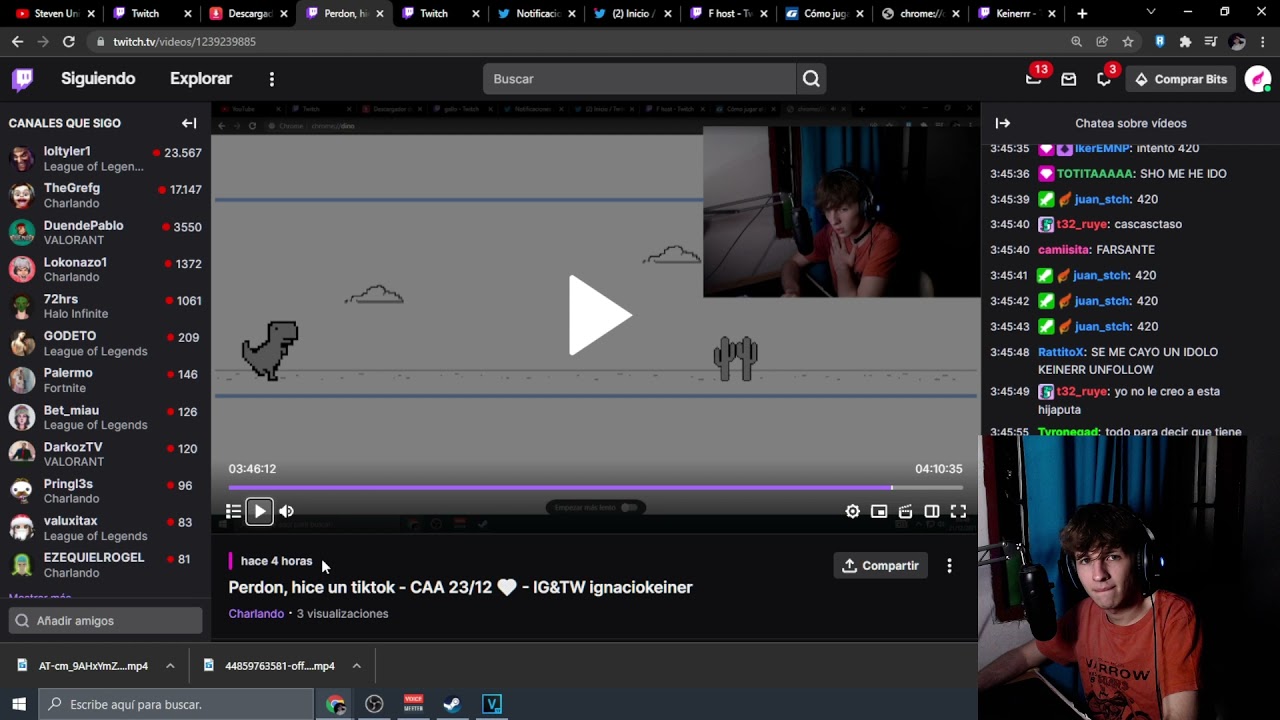This screenshot has height=720, width=1280.
Task: Open notifications bell with 3 badge
Action: (1104, 79)
